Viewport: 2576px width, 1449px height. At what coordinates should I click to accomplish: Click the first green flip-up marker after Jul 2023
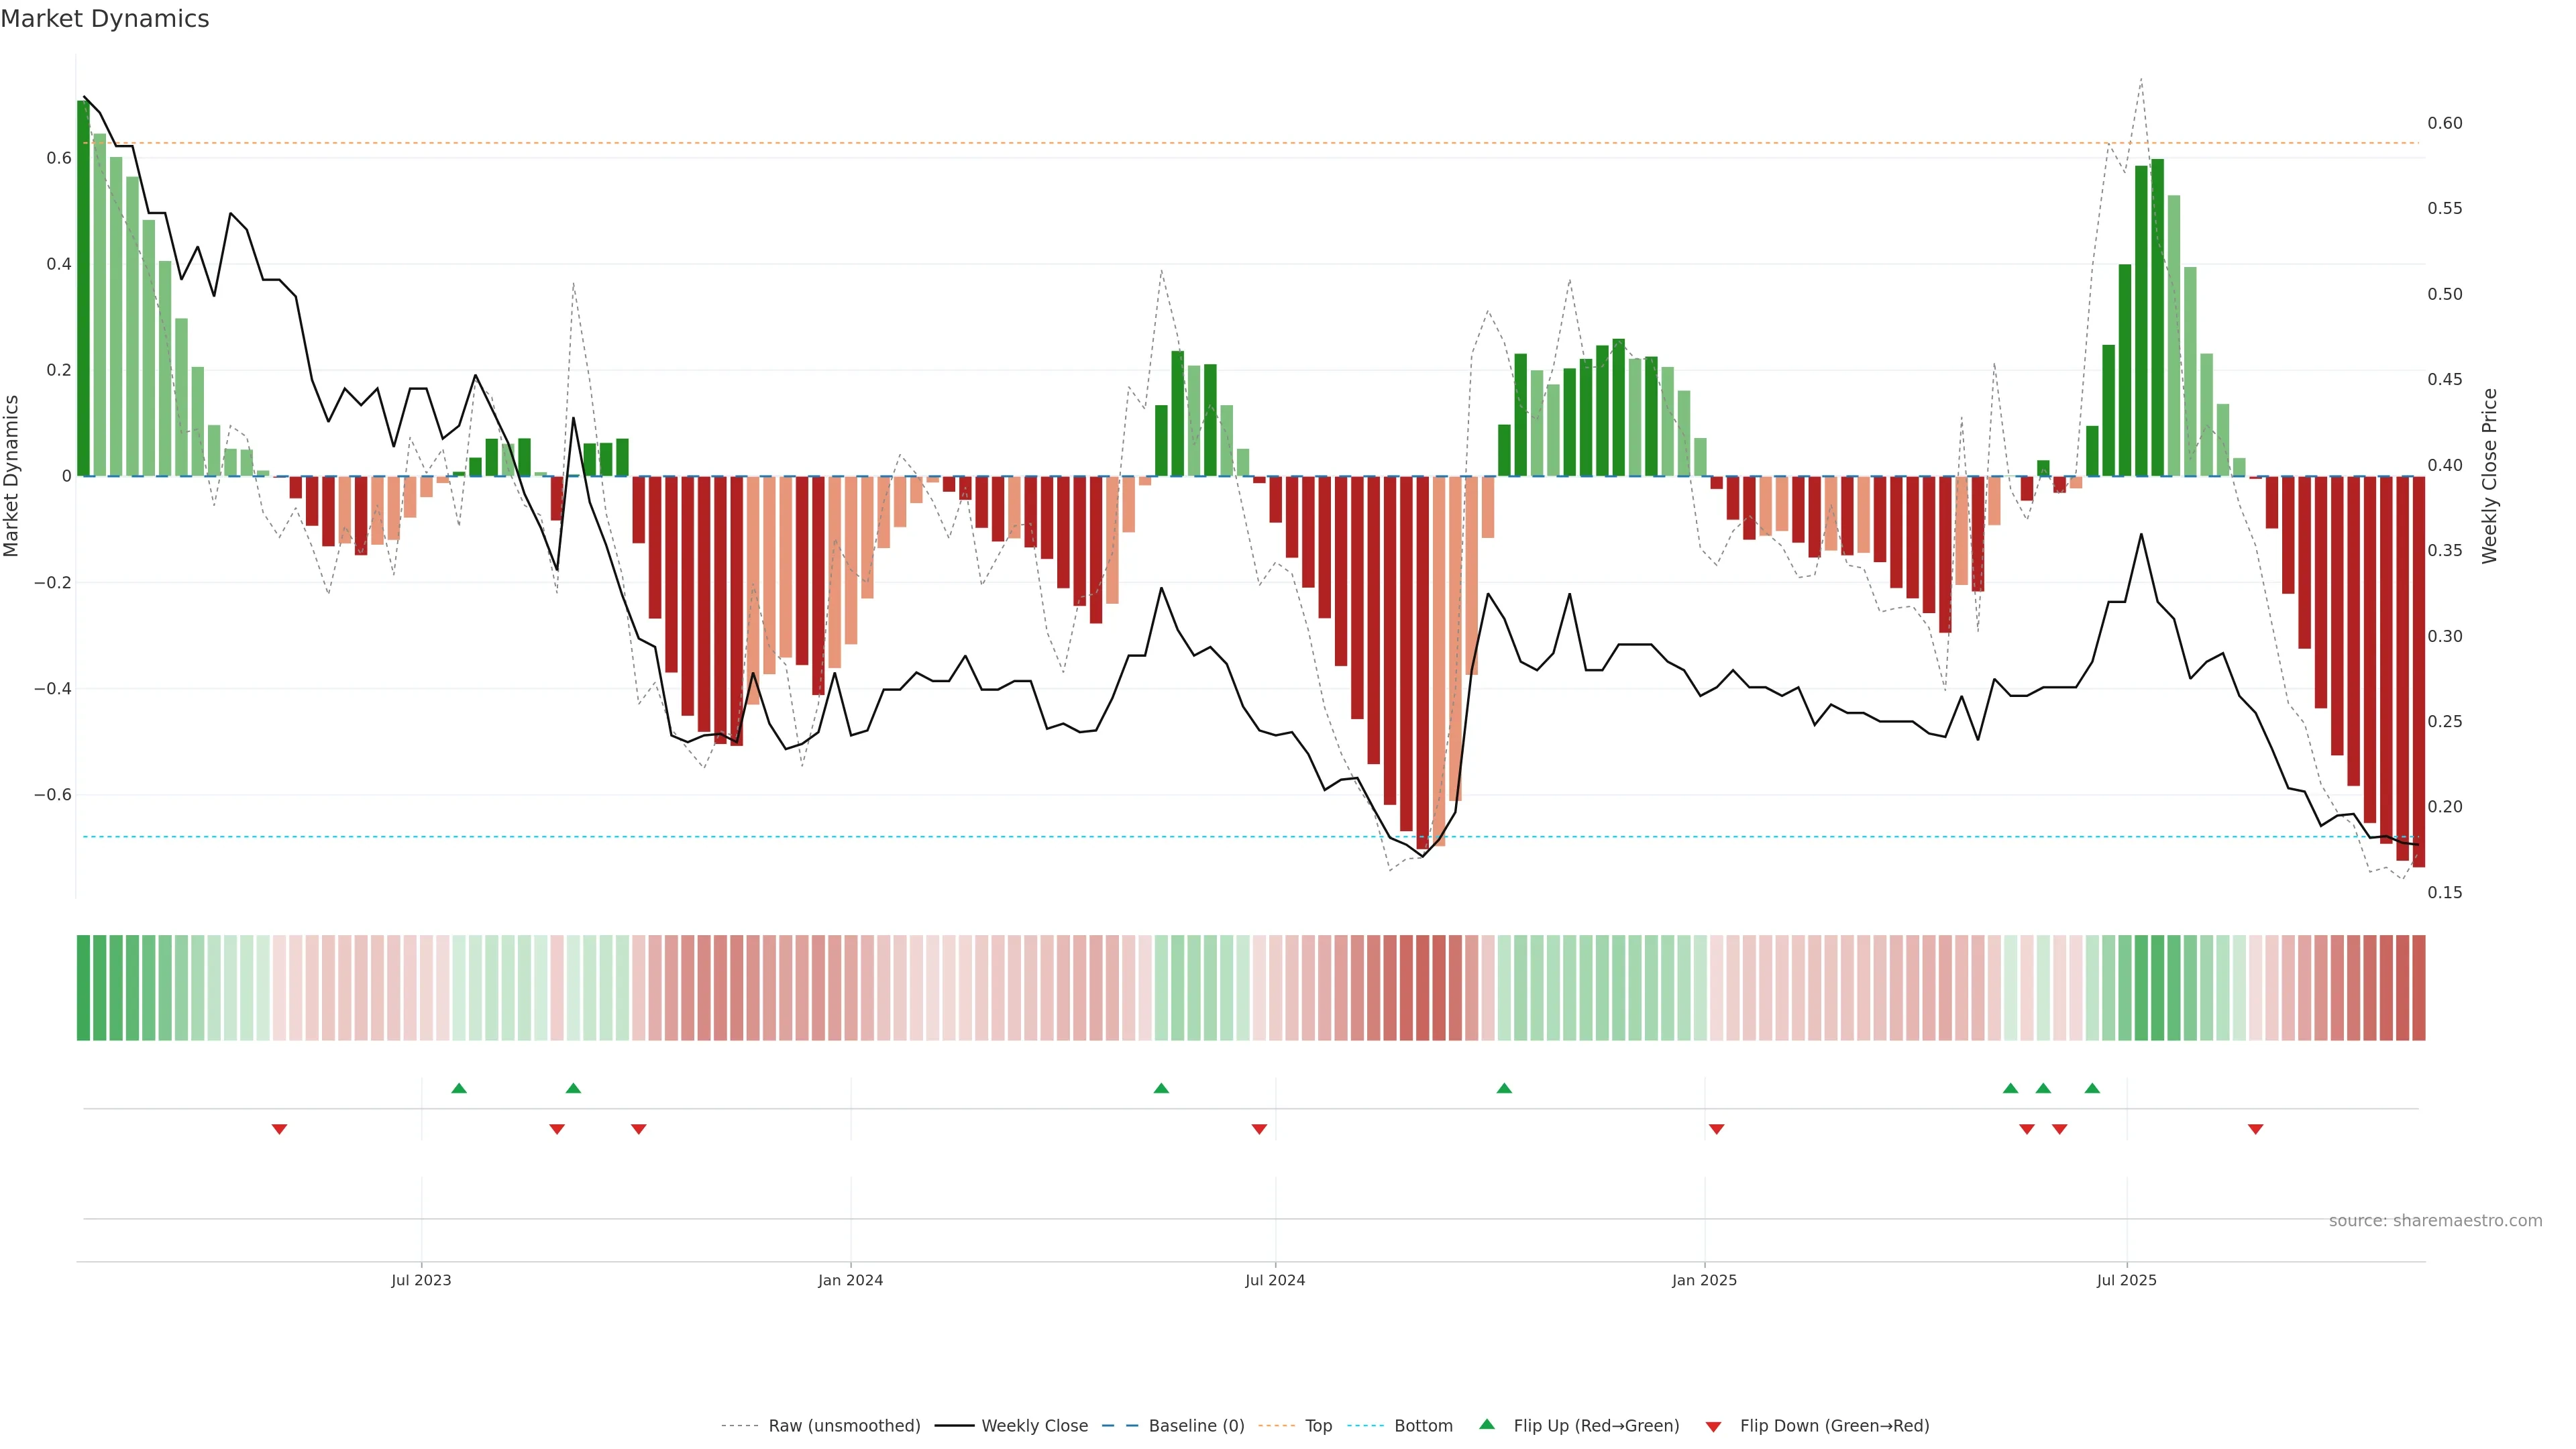point(459,1088)
